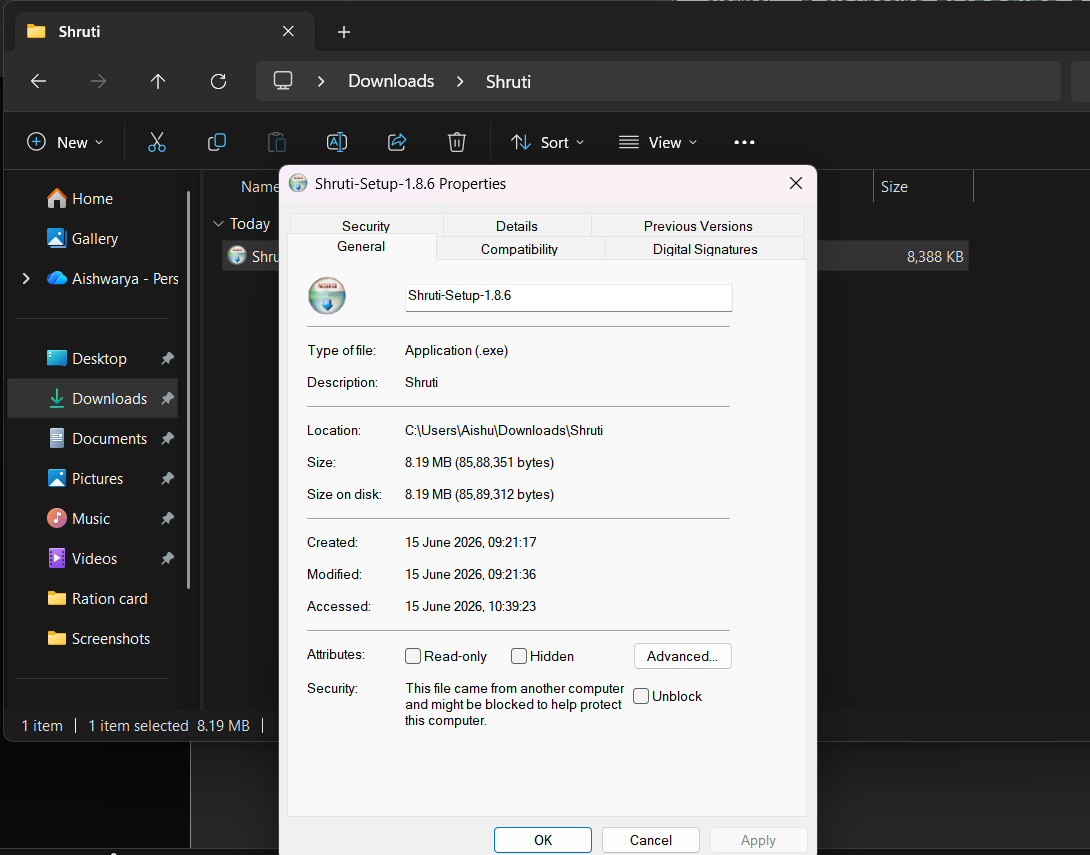Refresh the folder view
The height and width of the screenshot is (855, 1090).
pyautogui.click(x=218, y=81)
